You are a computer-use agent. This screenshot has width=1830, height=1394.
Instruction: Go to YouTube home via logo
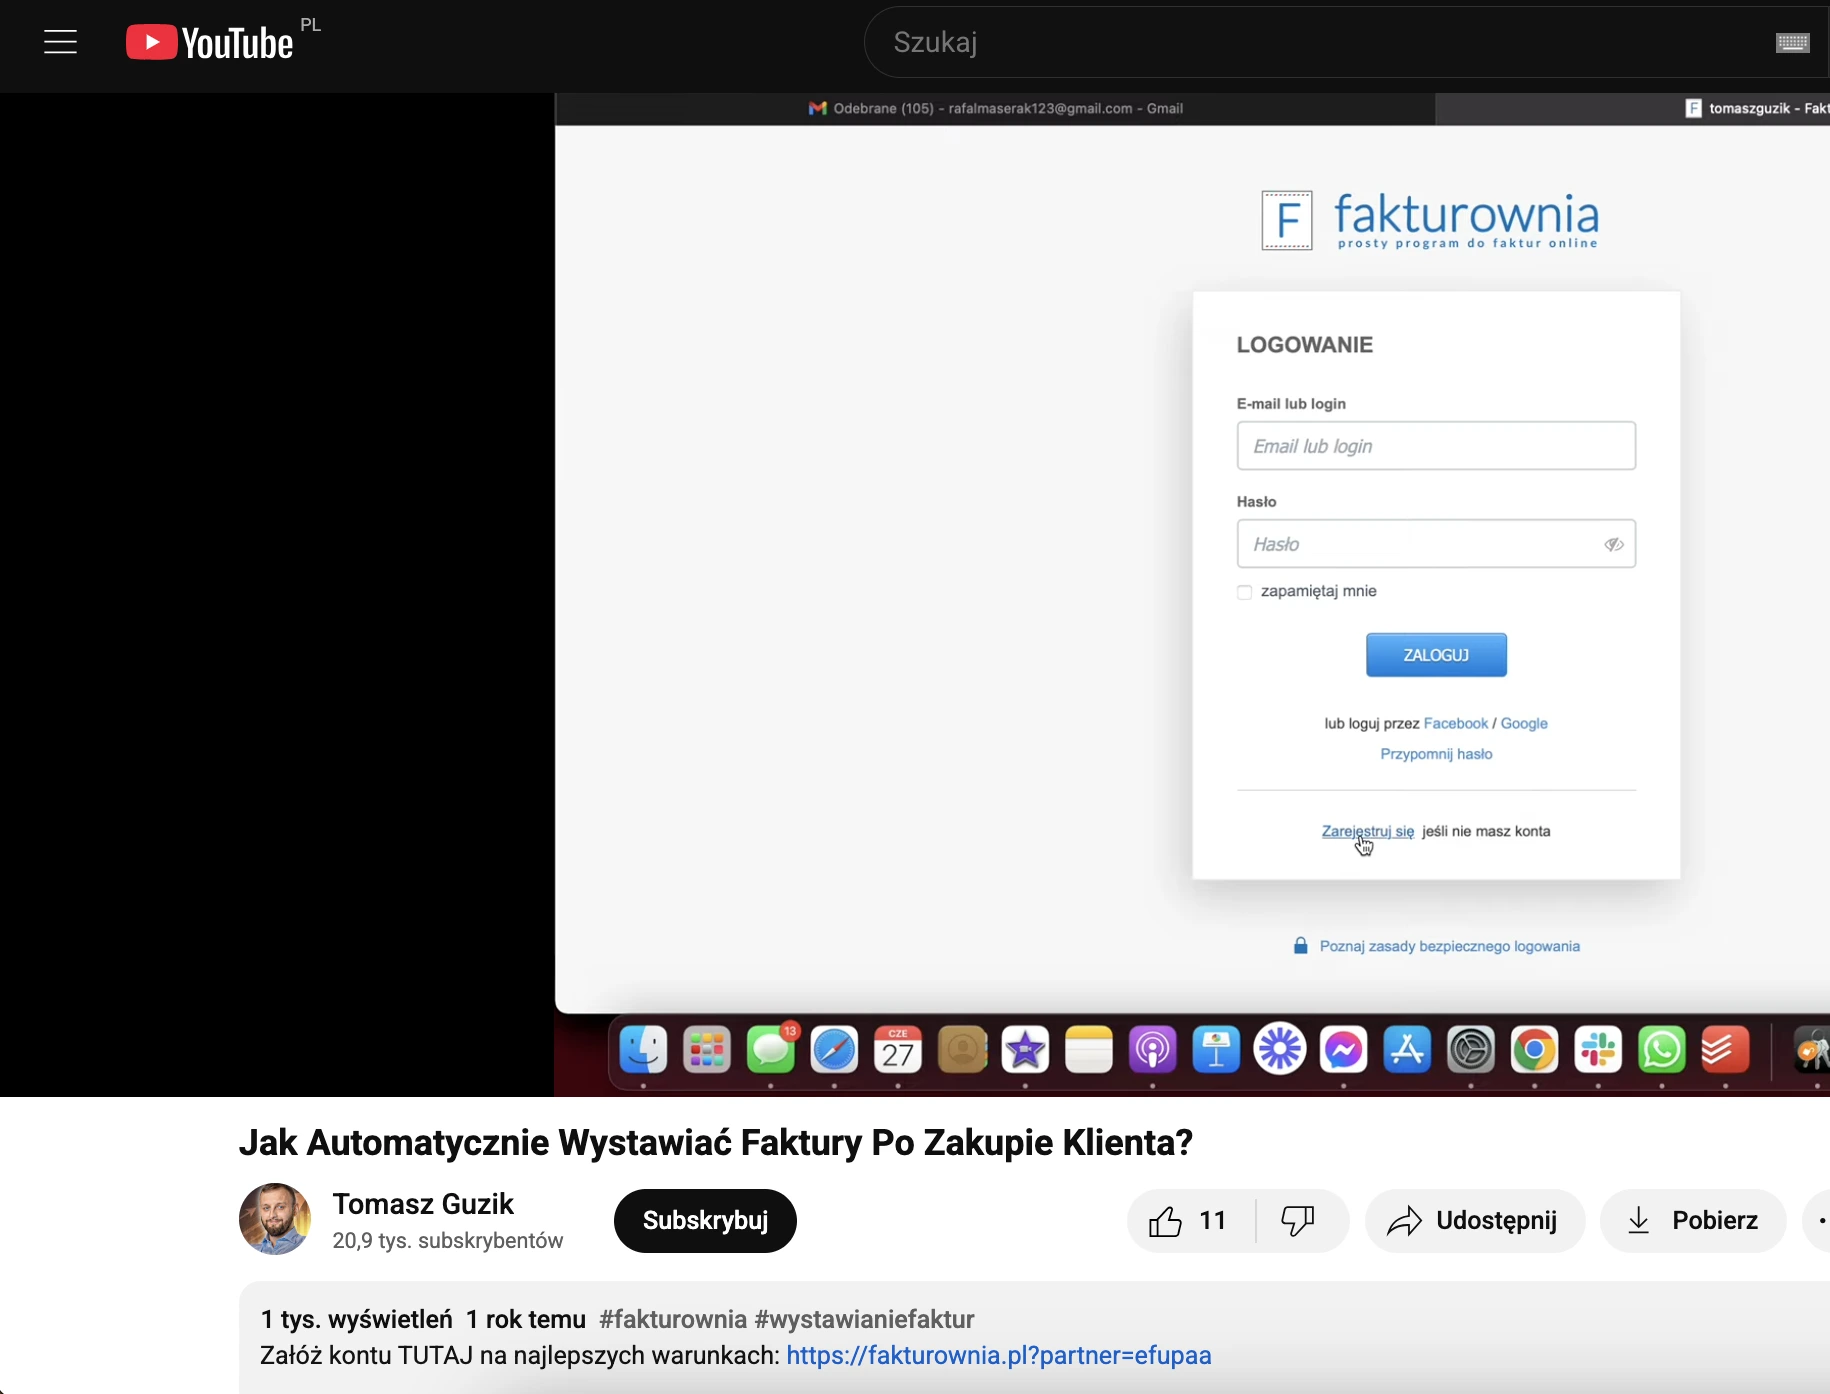click(x=210, y=42)
